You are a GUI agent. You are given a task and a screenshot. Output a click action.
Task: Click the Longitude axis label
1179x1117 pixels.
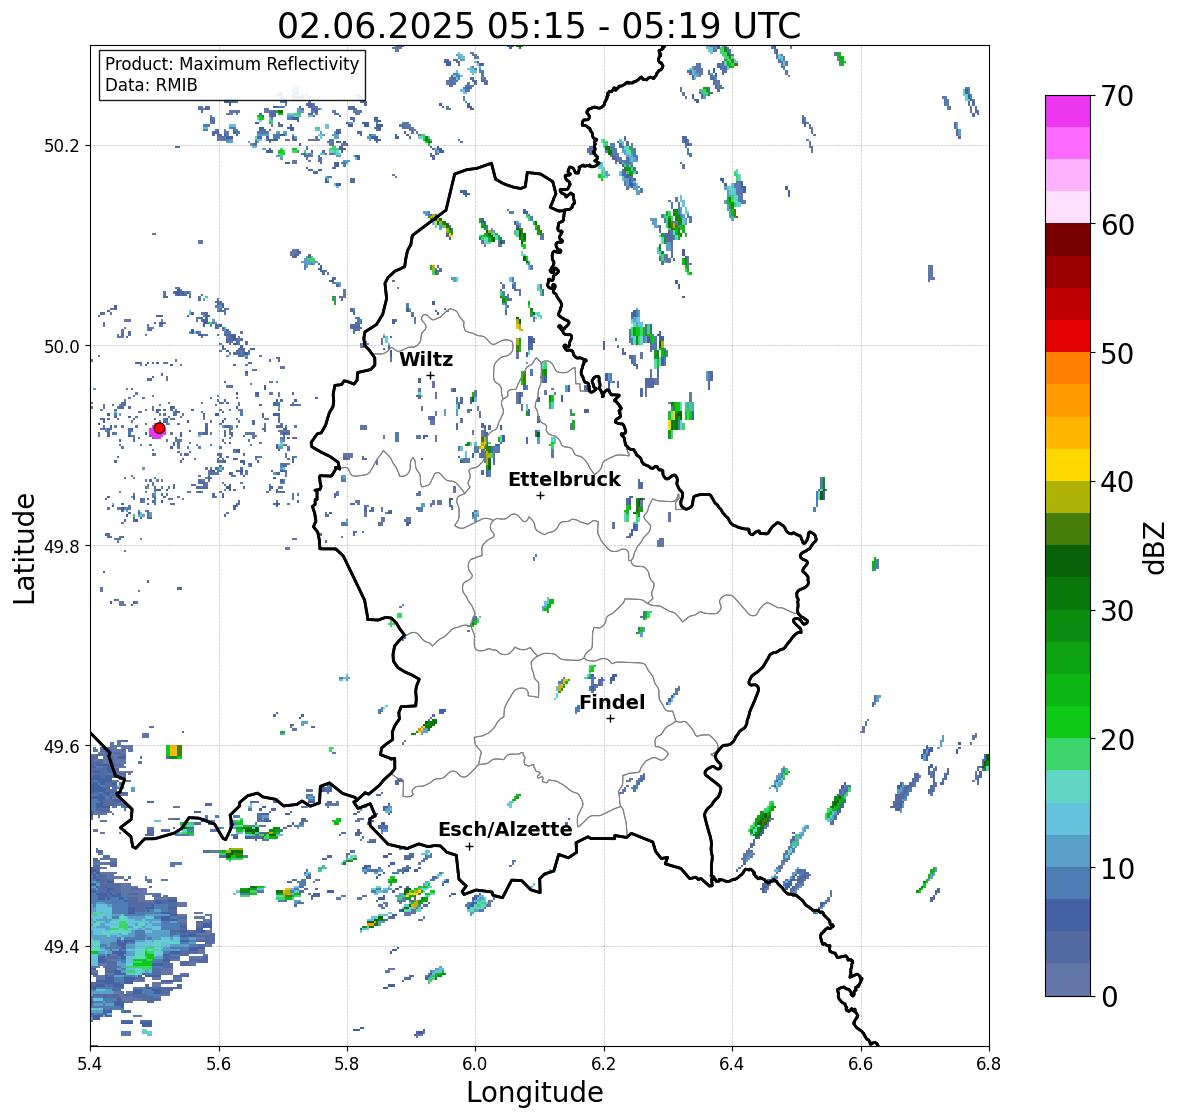535,1092
